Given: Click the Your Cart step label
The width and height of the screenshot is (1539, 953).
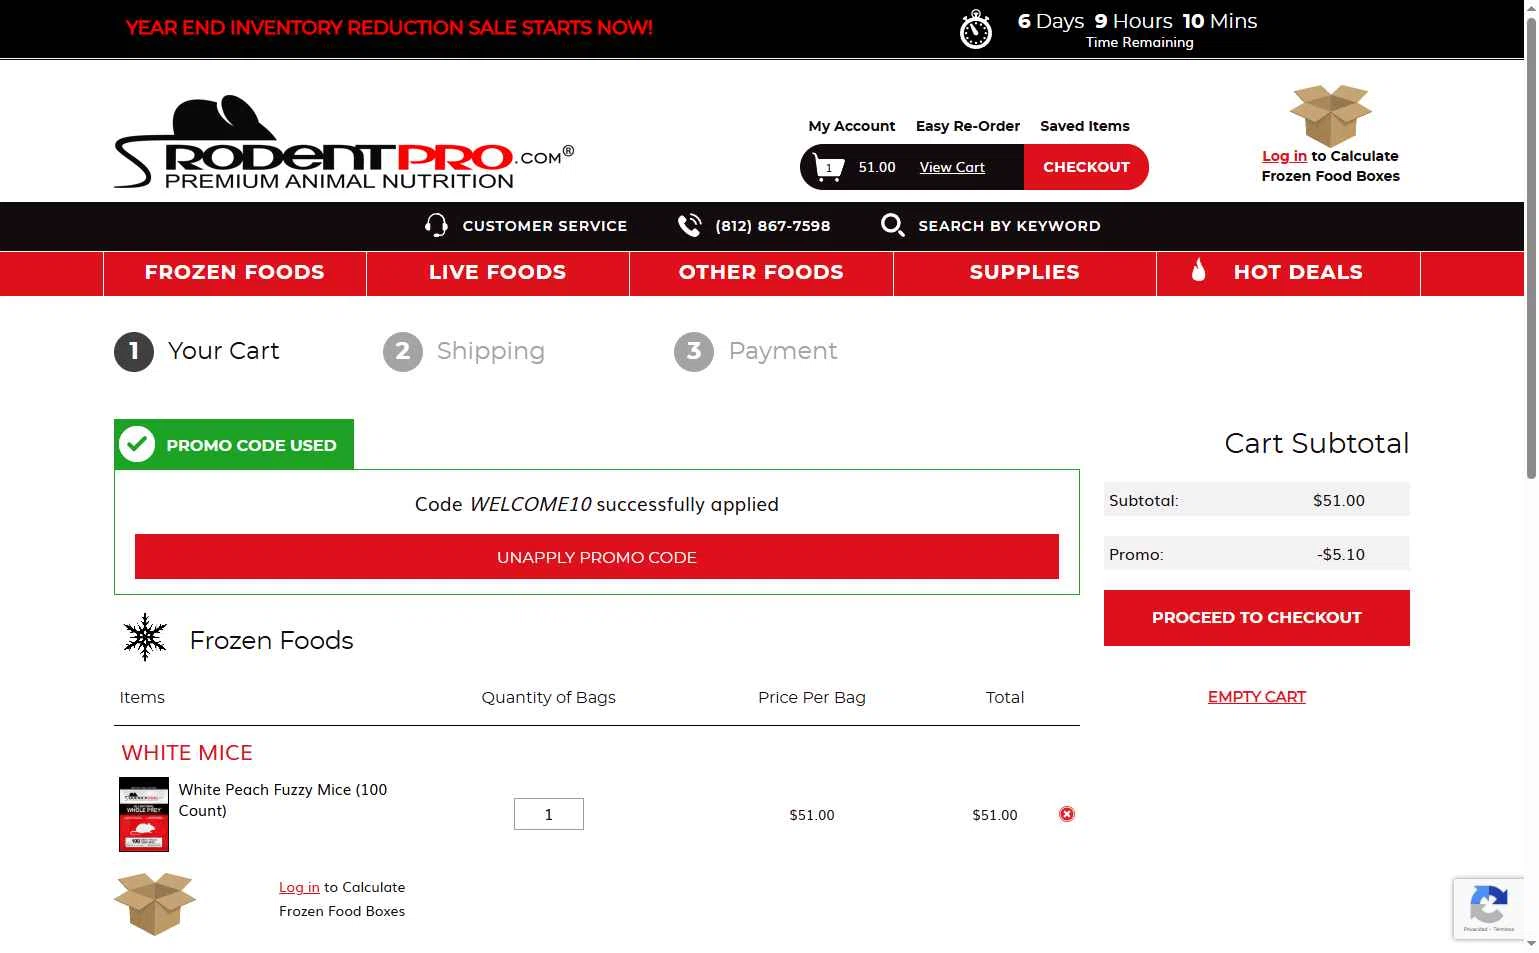Looking at the screenshot, I should (x=224, y=351).
